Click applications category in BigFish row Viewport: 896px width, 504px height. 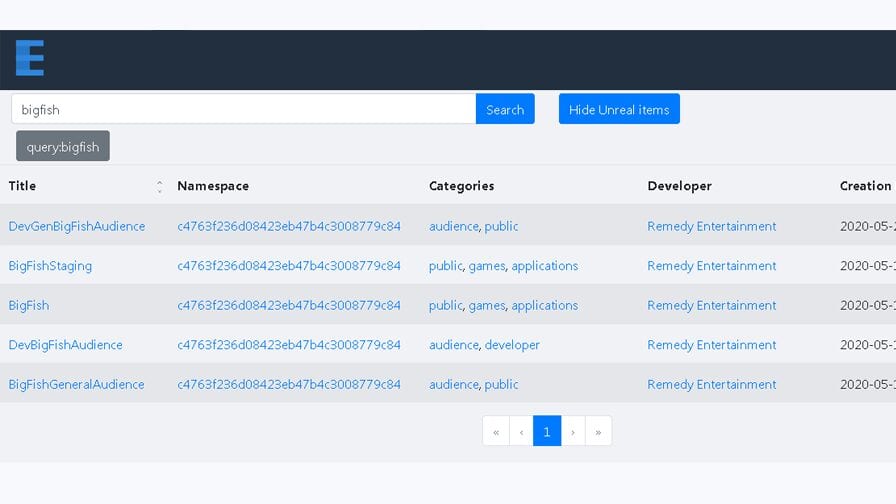[545, 305]
